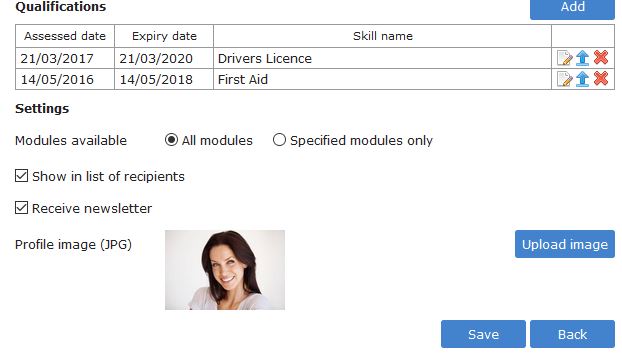Save the profile changes
Screen dimensions: 622x361
pos(483,334)
